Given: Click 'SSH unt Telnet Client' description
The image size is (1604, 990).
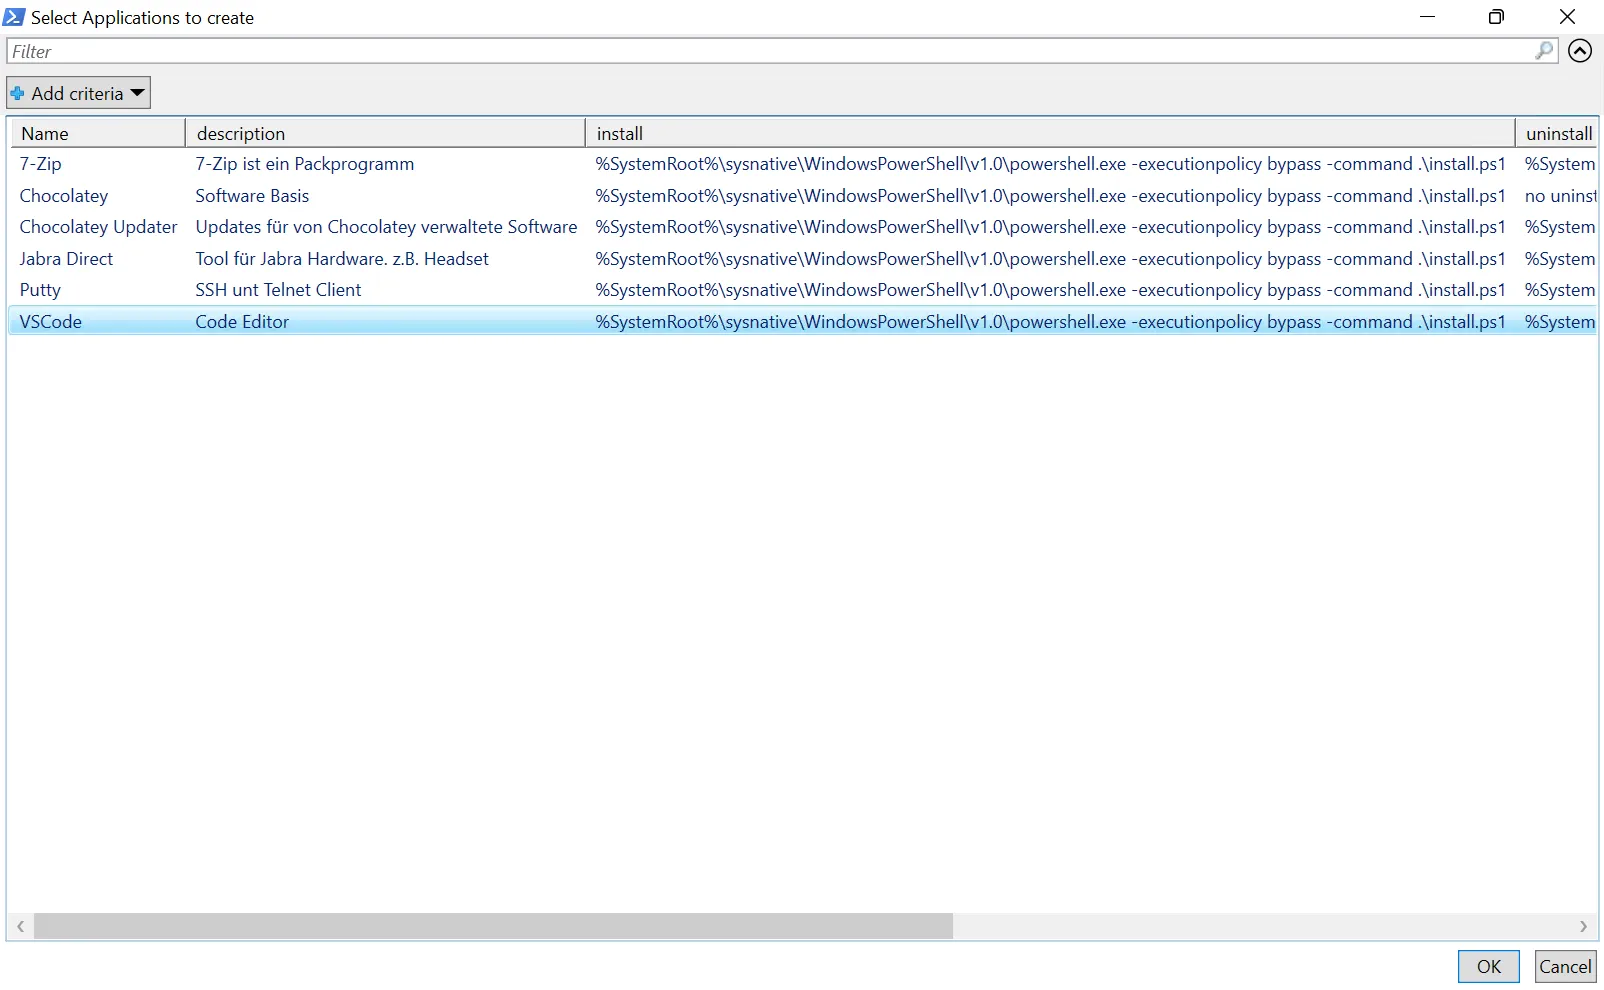Looking at the screenshot, I should tap(278, 290).
